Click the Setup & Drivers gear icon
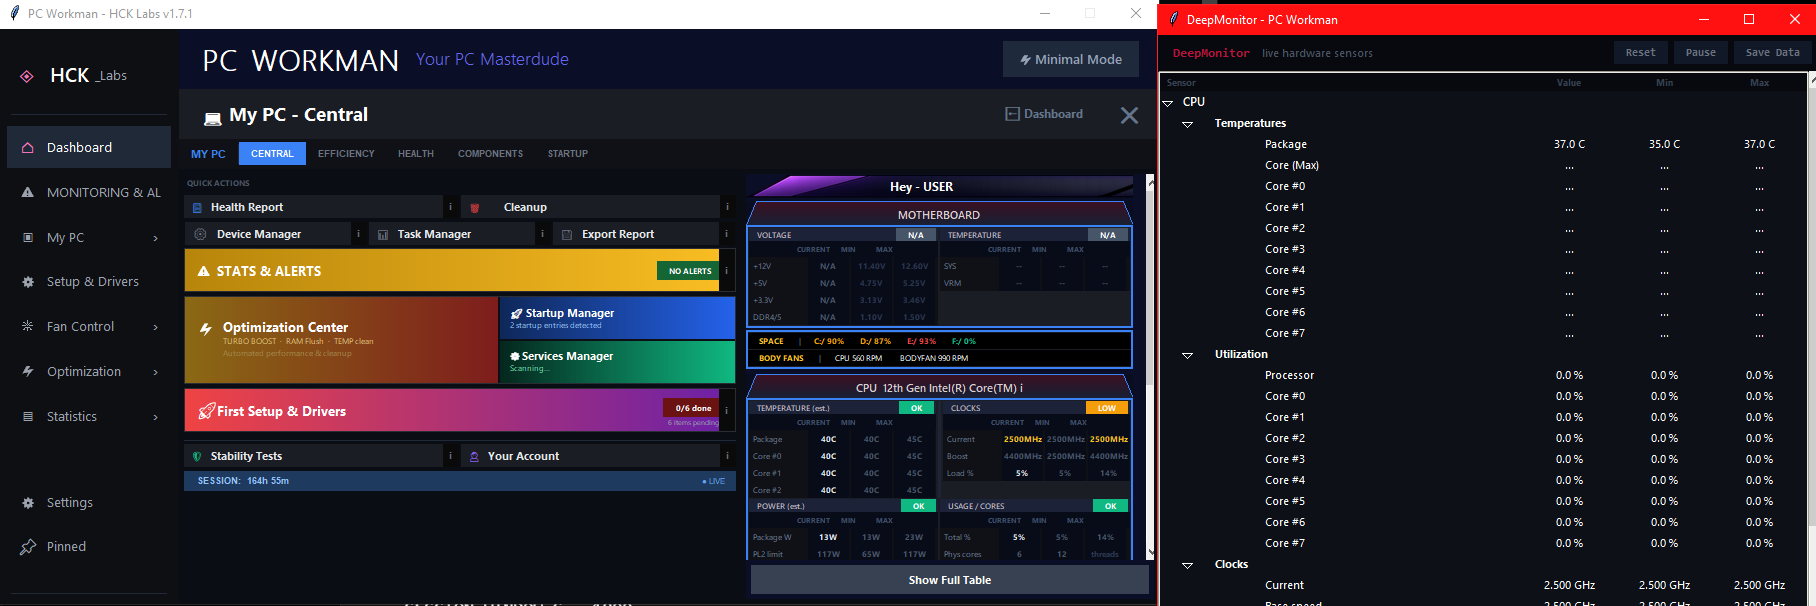 pos(28,282)
